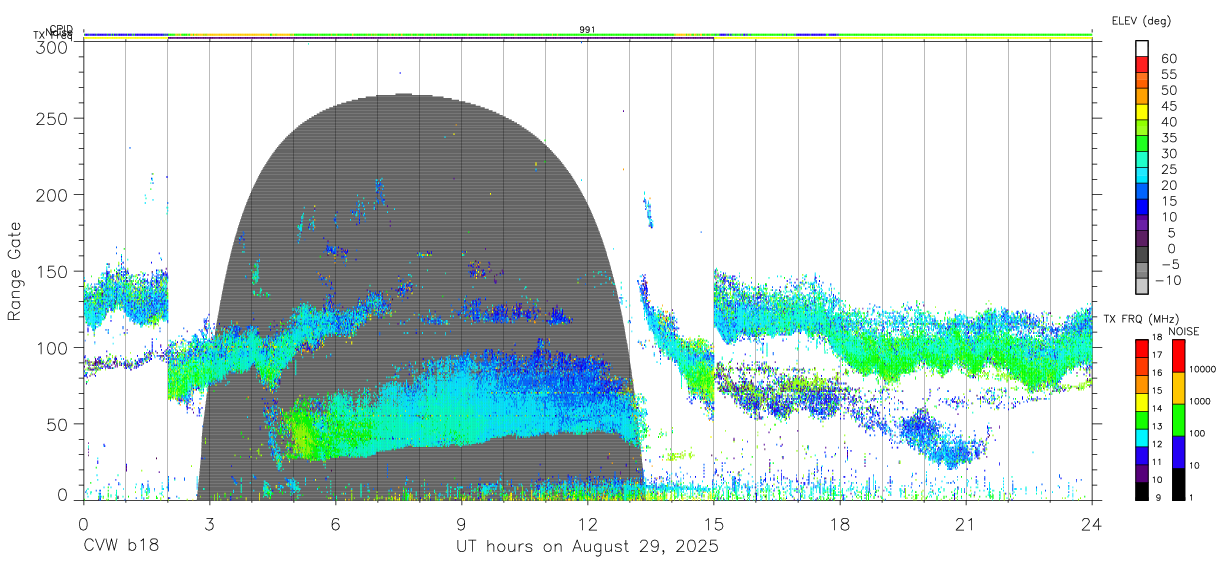Screen dimensions: 1228x567
Task: Click the black bottom segment of NOISE colorbar
Action: 1177,482
